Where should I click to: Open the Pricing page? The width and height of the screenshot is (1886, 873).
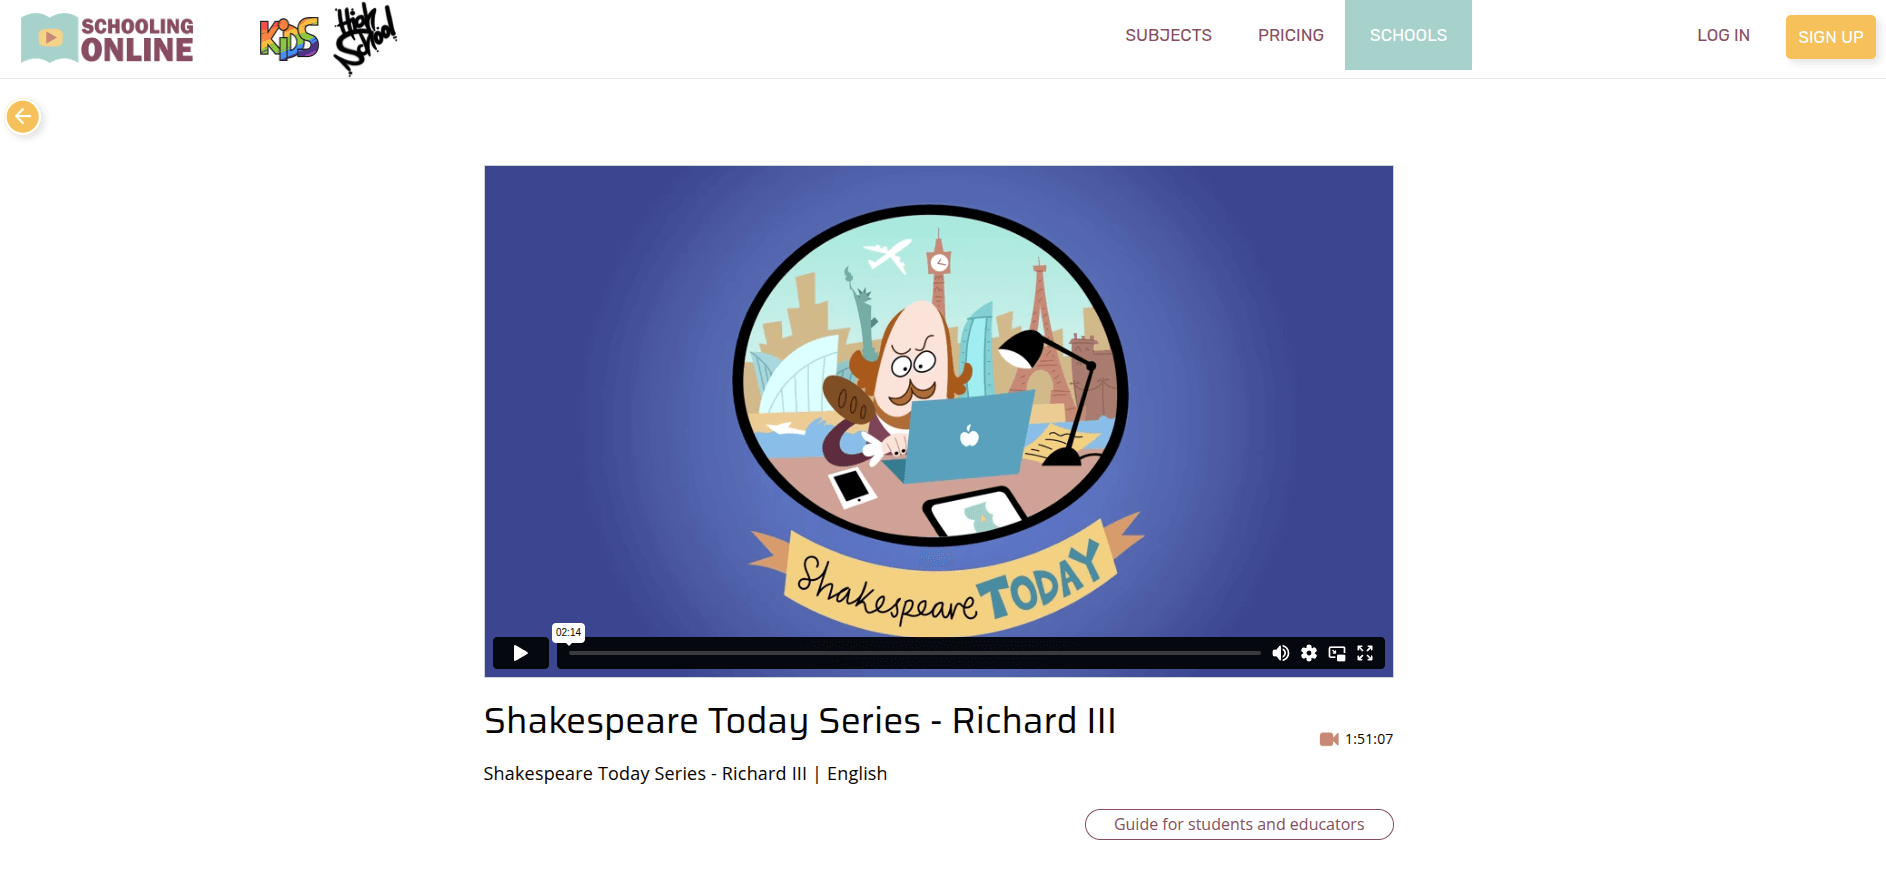pyautogui.click(x=1291, y=35)
